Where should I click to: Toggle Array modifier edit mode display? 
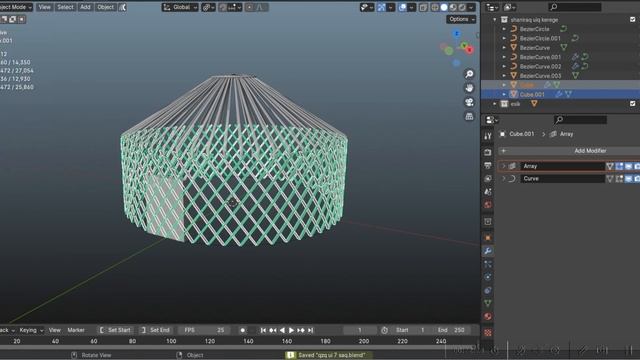[x=619, y=166]
